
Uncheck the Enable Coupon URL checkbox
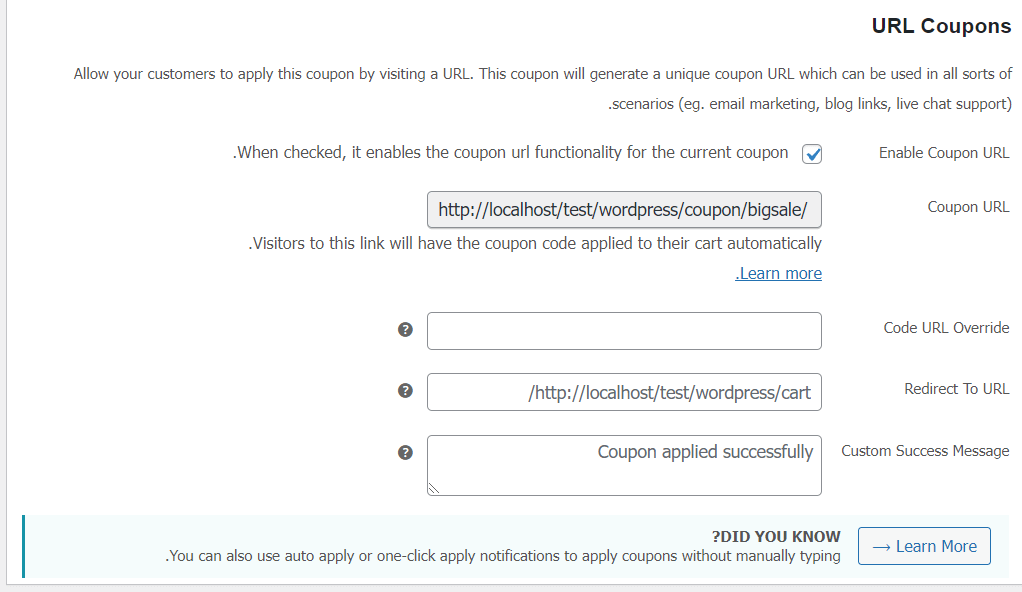(x=812, y=154)
